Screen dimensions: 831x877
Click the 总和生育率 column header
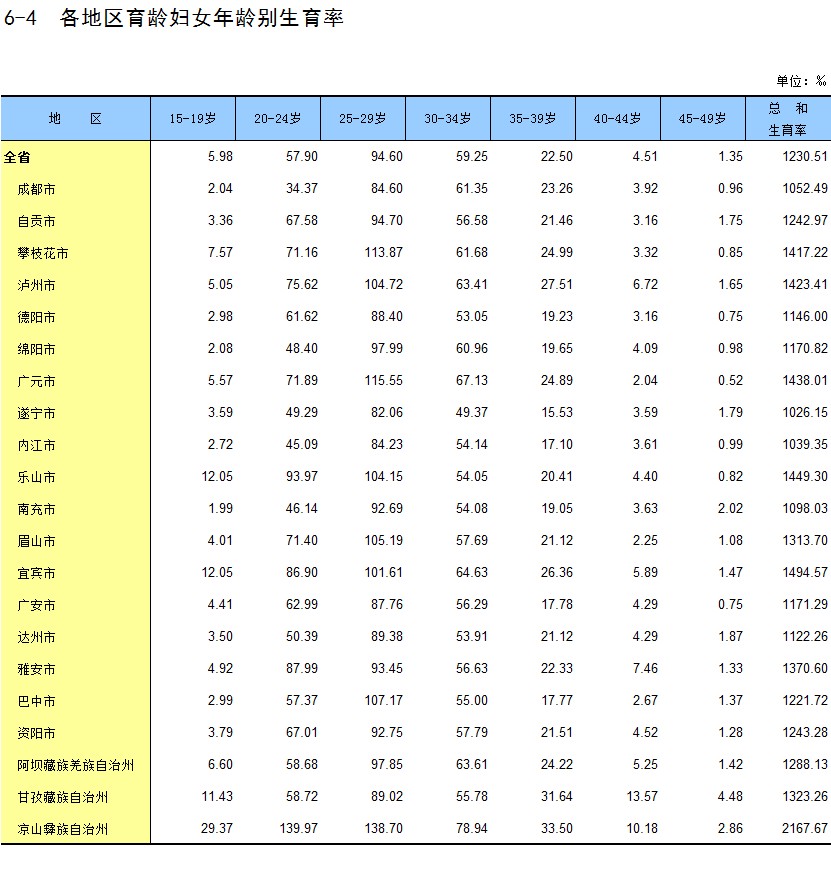pos(788,119)
